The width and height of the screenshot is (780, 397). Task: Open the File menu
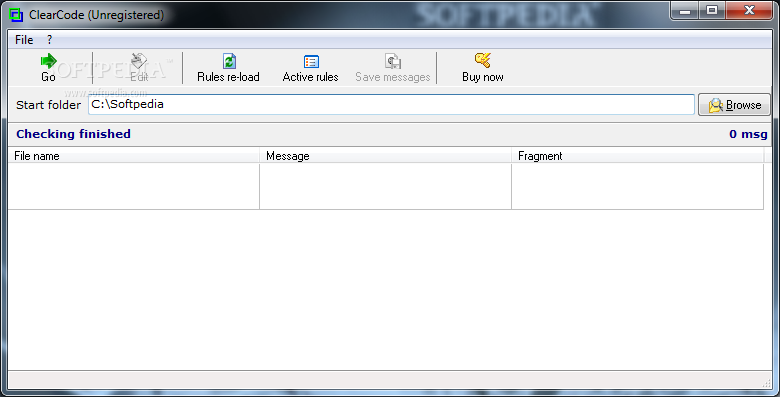coord(24,40)
